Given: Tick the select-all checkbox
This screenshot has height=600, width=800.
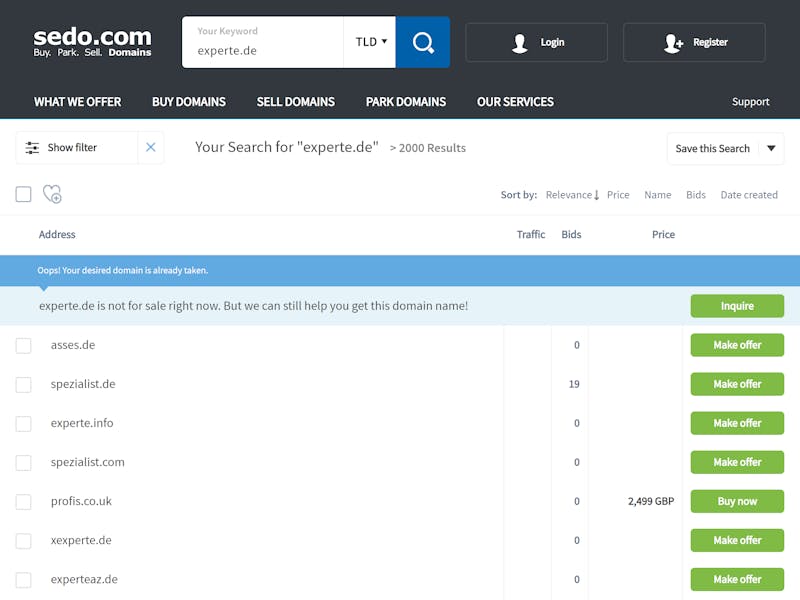Looking at the screenshot, I should pos(23,194).
